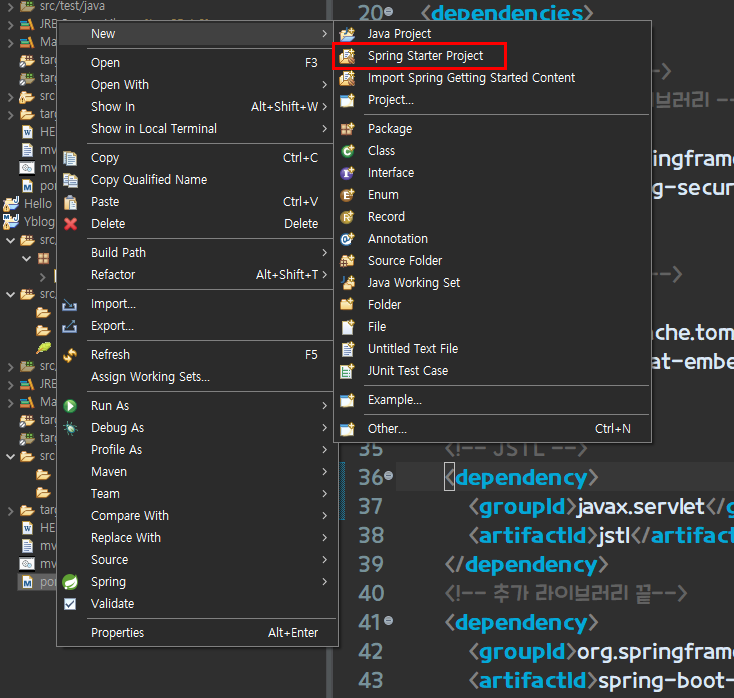Expand the JRE tree node below Yblog
Image resolution: width=734 pixels, height=698 pixels.
point(10,385)
